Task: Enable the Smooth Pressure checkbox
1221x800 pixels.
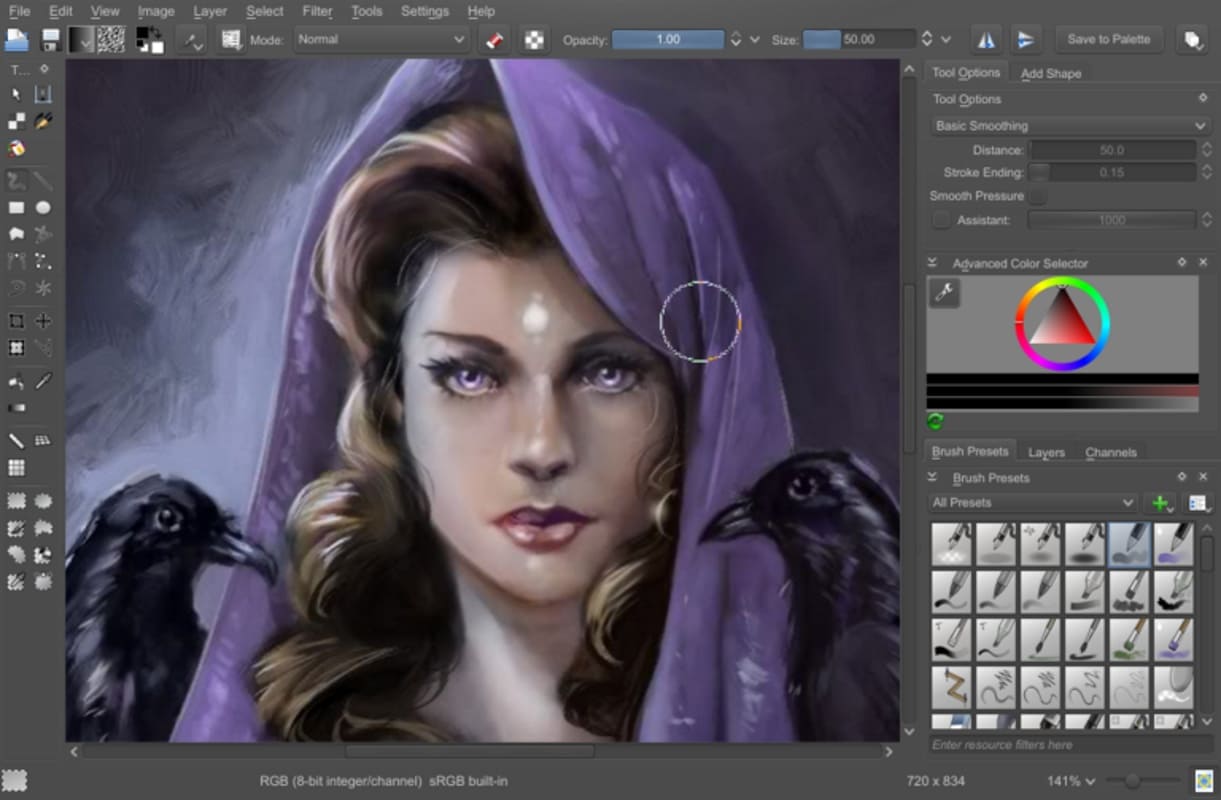Action: 1040,195
